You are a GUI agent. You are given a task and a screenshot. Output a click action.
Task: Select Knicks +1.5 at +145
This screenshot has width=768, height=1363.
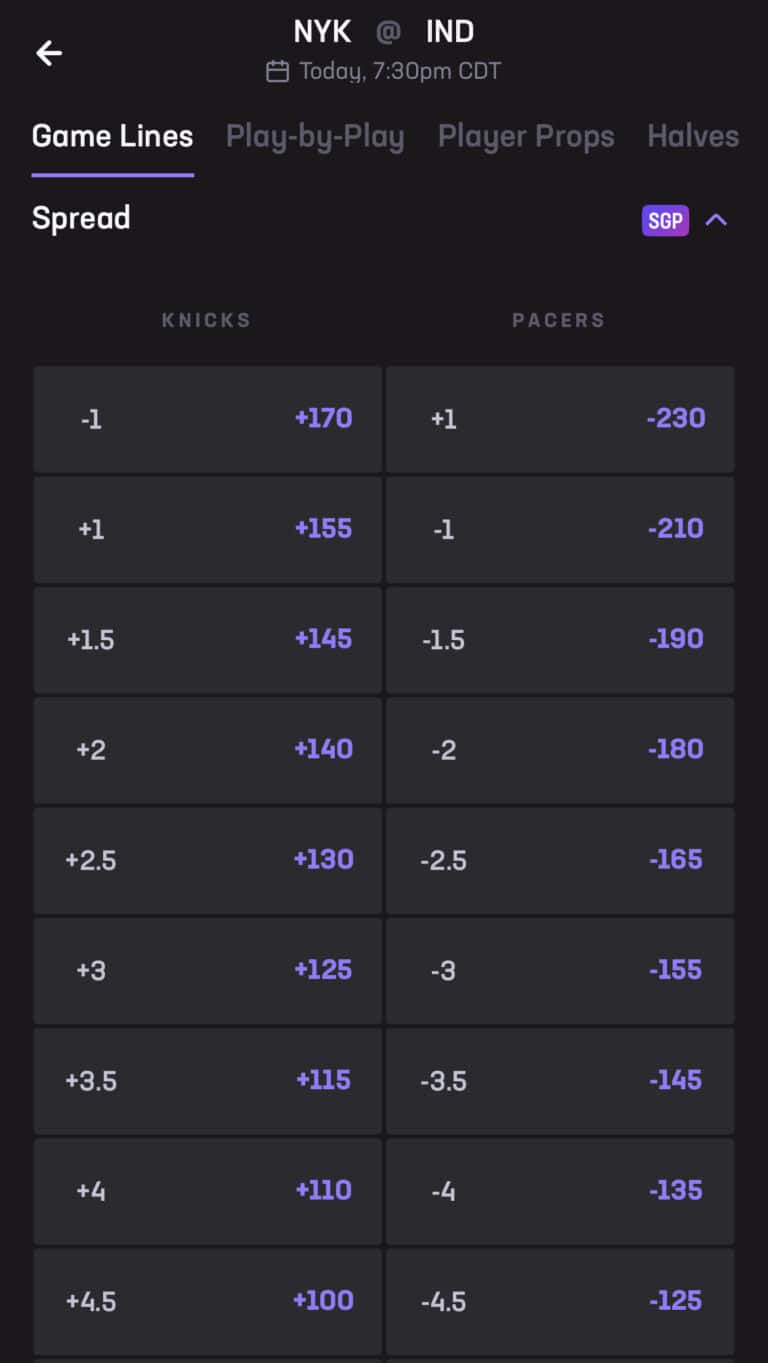(208, 639)
